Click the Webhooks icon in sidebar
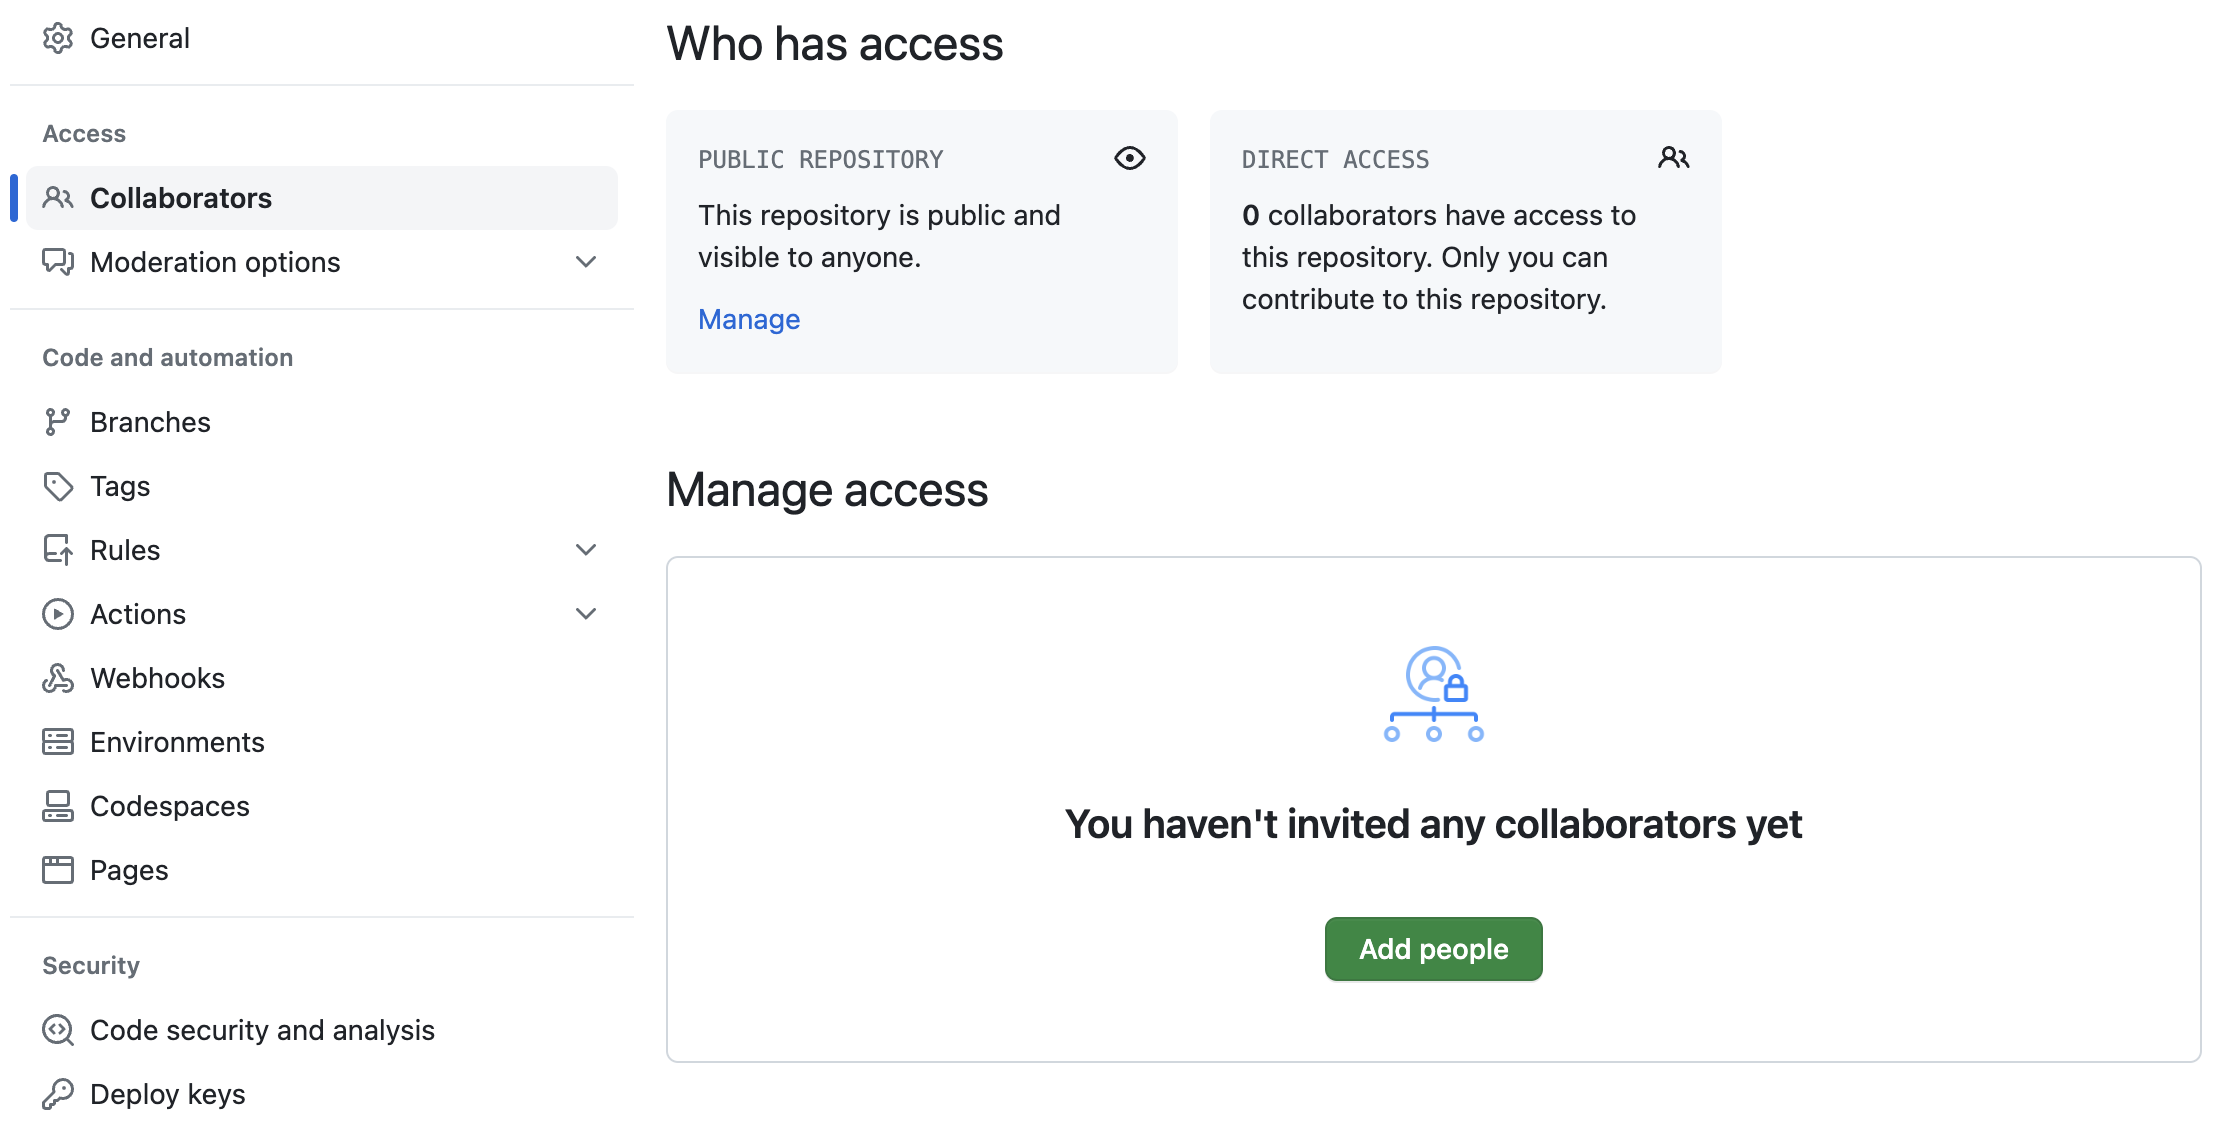 click(58, 678)
